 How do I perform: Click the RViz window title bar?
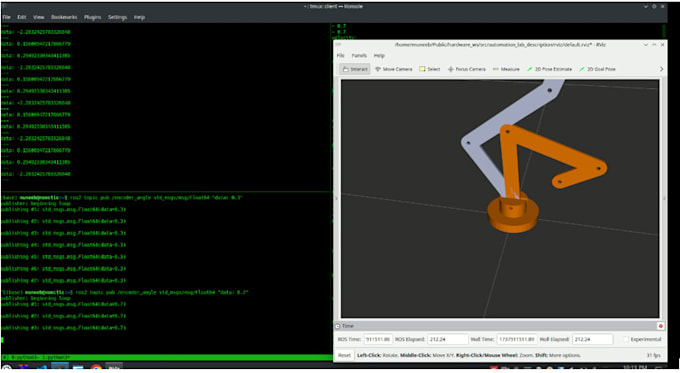(x=500, y=45)
